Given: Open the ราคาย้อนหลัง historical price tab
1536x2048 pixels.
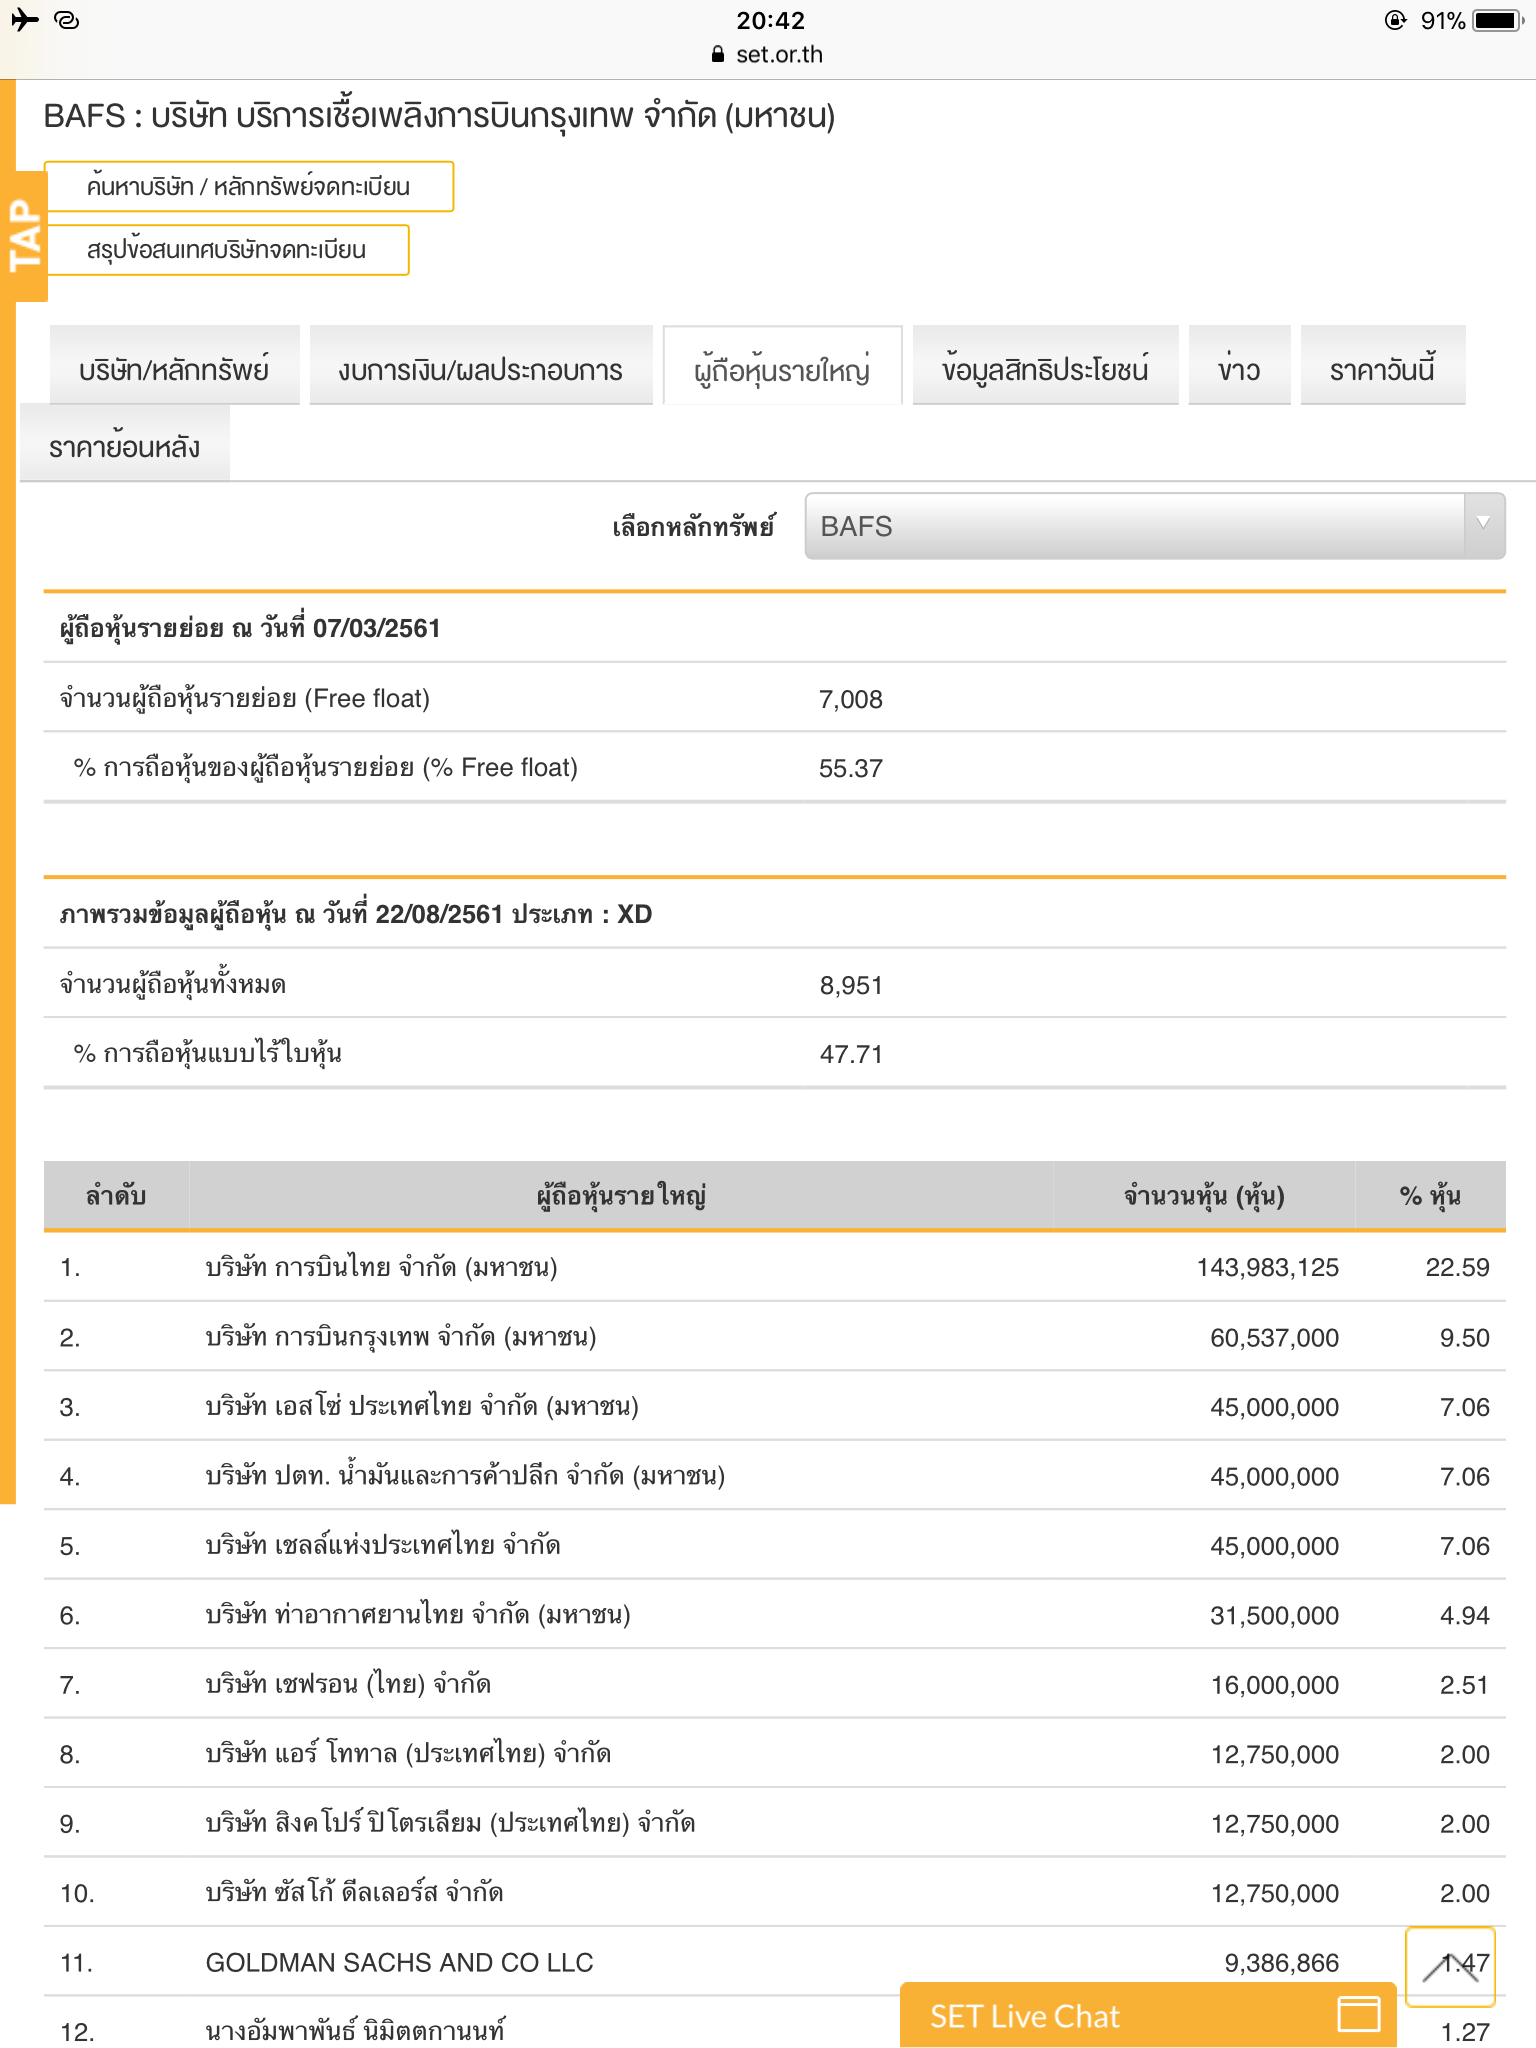Looking at the screenshot, I should tap(124, 444).
